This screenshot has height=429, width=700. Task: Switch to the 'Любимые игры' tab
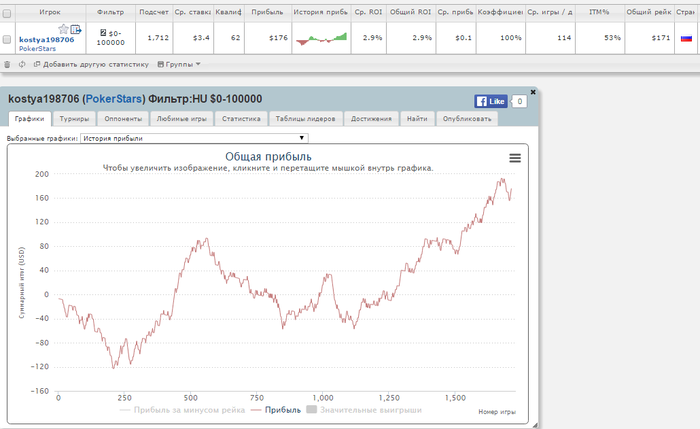point(181,119)
